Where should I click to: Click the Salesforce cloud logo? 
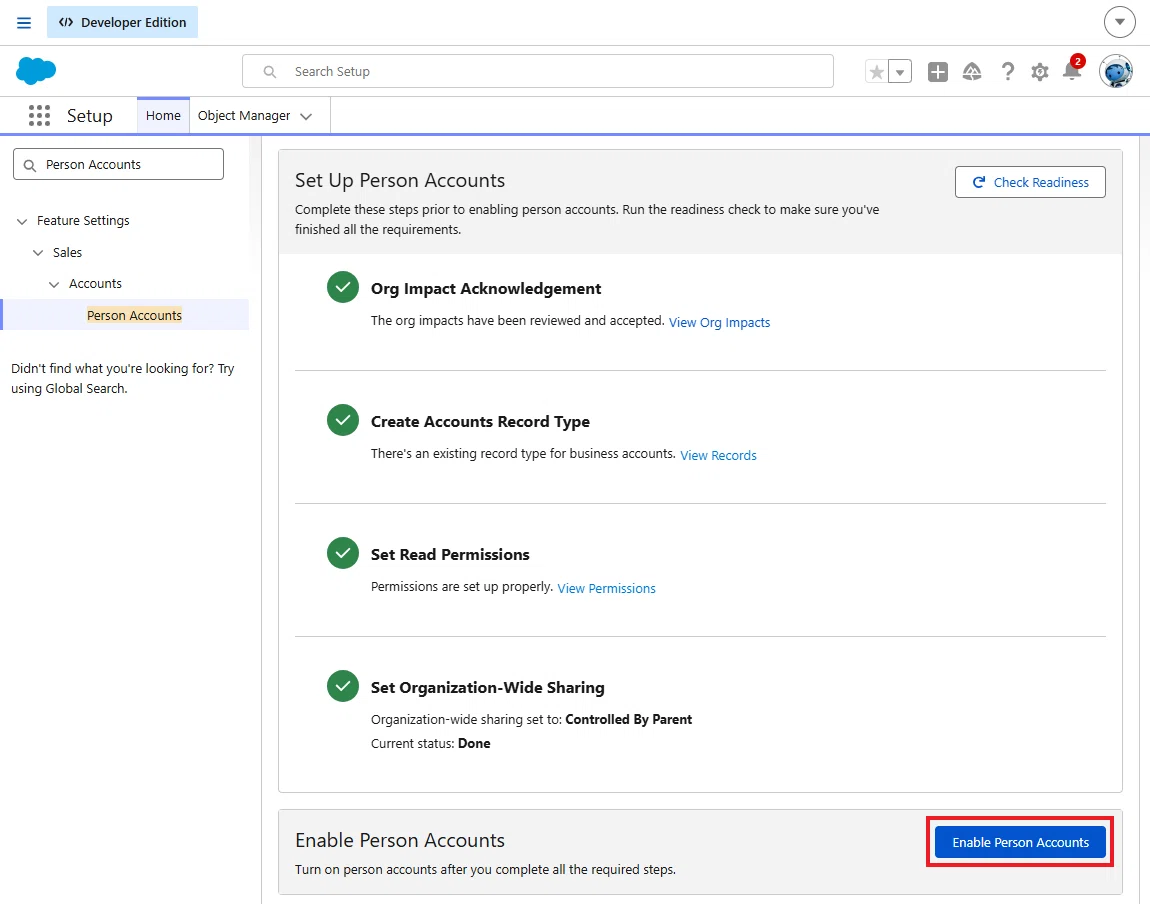(x=36, y=70)
